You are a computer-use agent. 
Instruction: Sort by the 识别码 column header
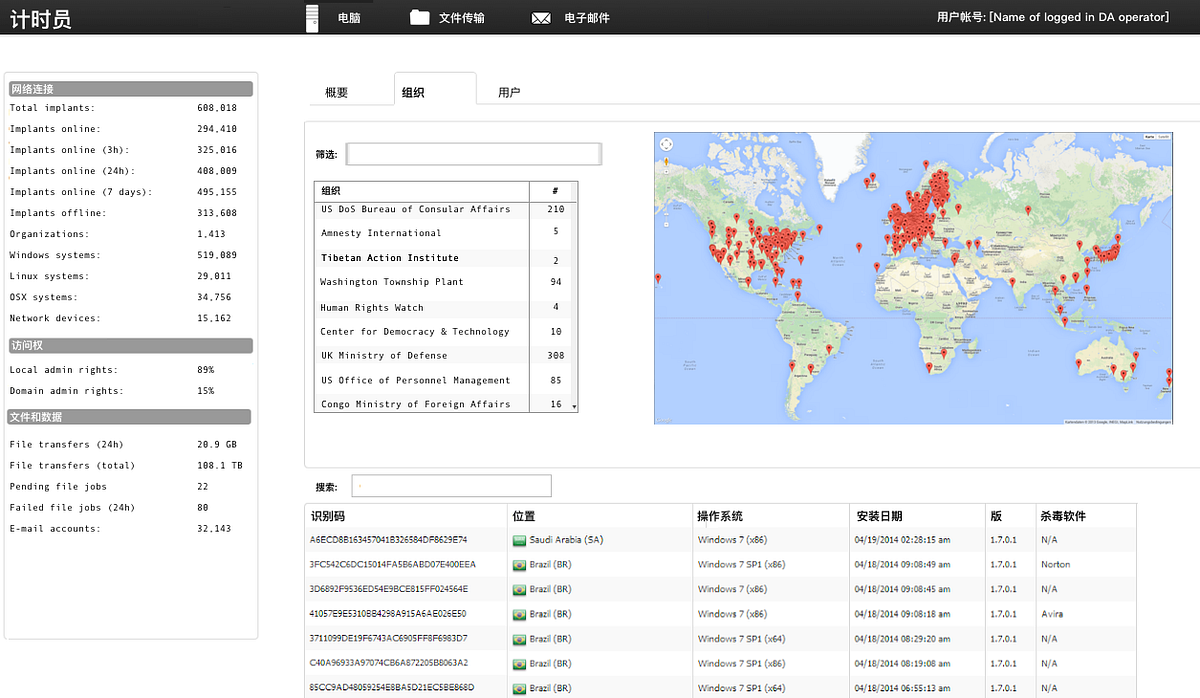[328, 516]
